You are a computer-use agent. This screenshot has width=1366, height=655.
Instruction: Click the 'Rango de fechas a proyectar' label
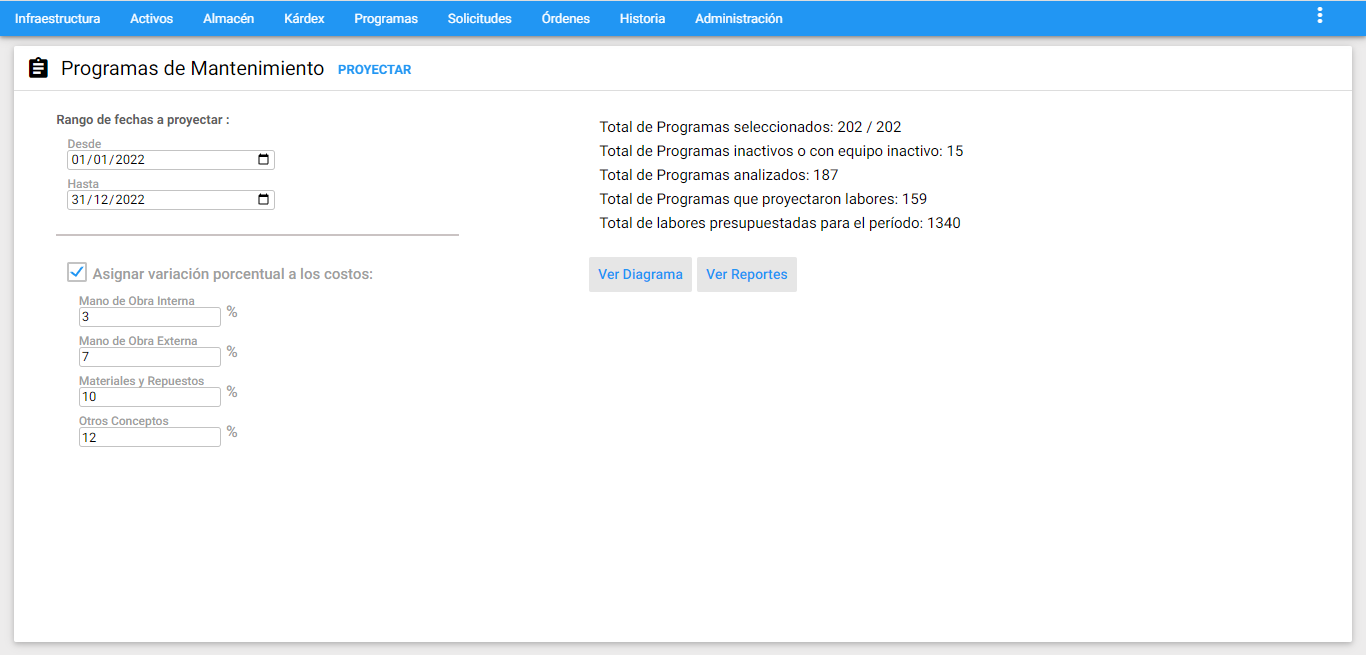[143, 120]
